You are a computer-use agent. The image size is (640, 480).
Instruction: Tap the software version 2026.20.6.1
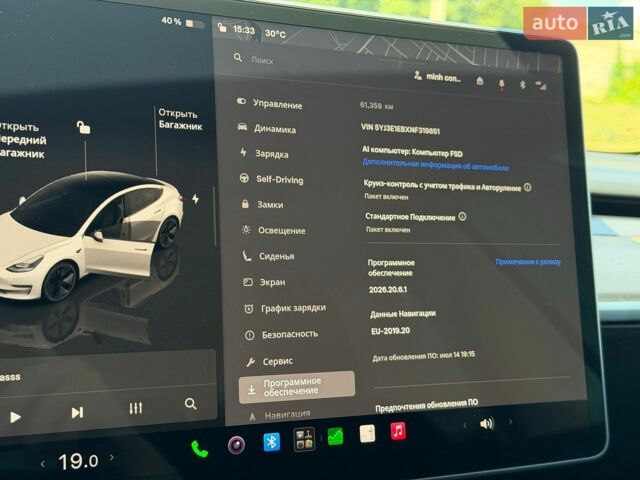[x=388, y=289]
